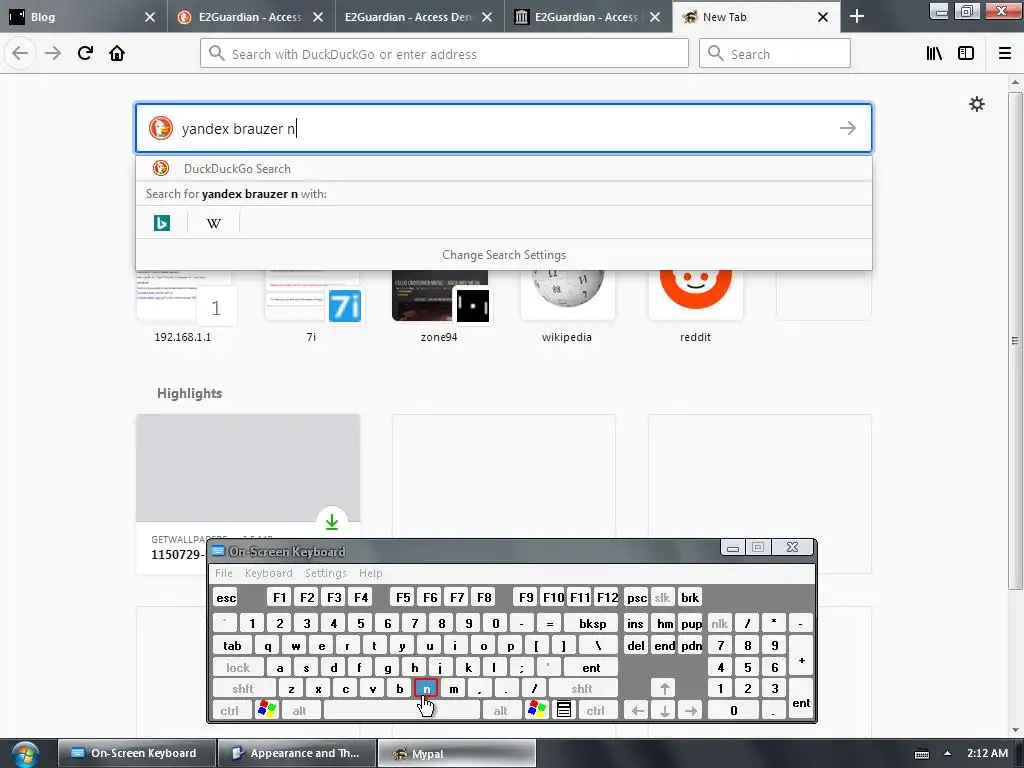This screenshot has width=1024, height=768.
Task: Open Appearance and Themes taskbar item
Action: click(296, 754)
